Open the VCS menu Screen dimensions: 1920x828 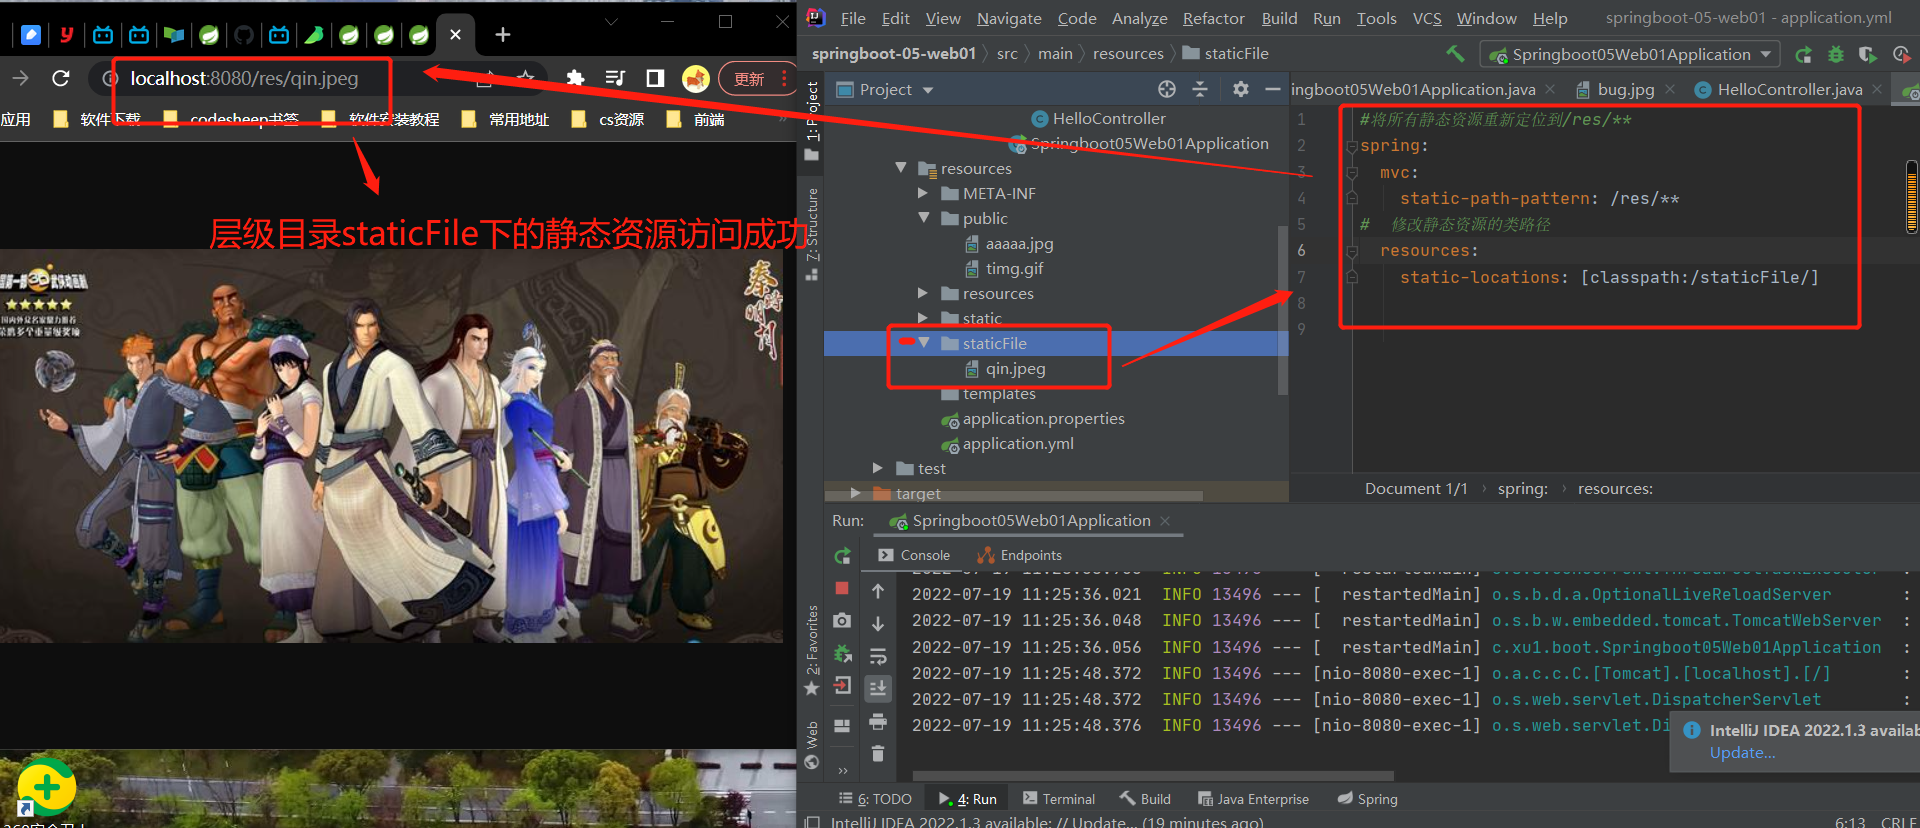click(1427, 18)
